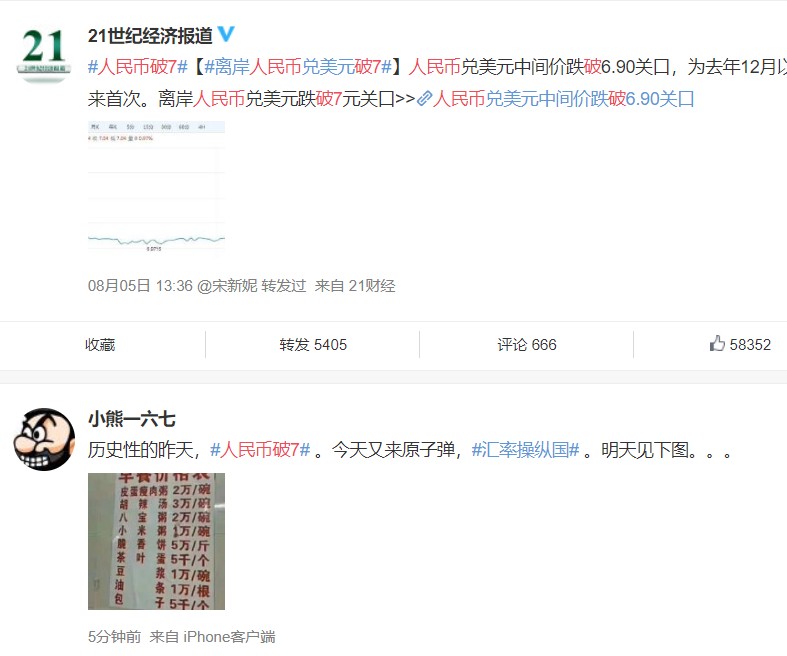This screenshot has width=787, height=656.
Task: Follow the 人民币兑美元中间价跌破6.90关口 link
Action: click(x=563, y=99)
